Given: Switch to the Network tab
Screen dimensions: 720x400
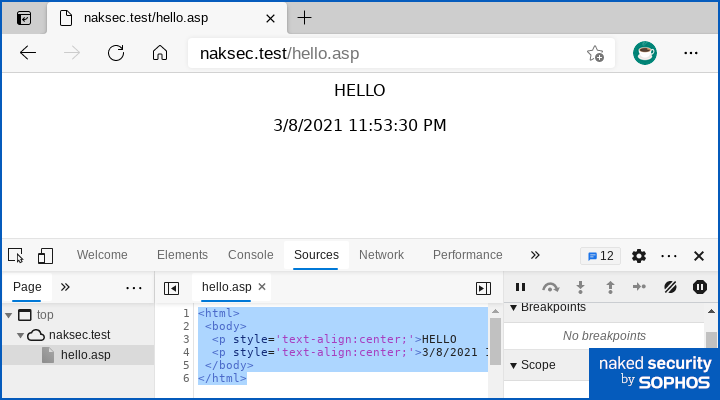Looking at the screenshot, I should tap(381, 255).
